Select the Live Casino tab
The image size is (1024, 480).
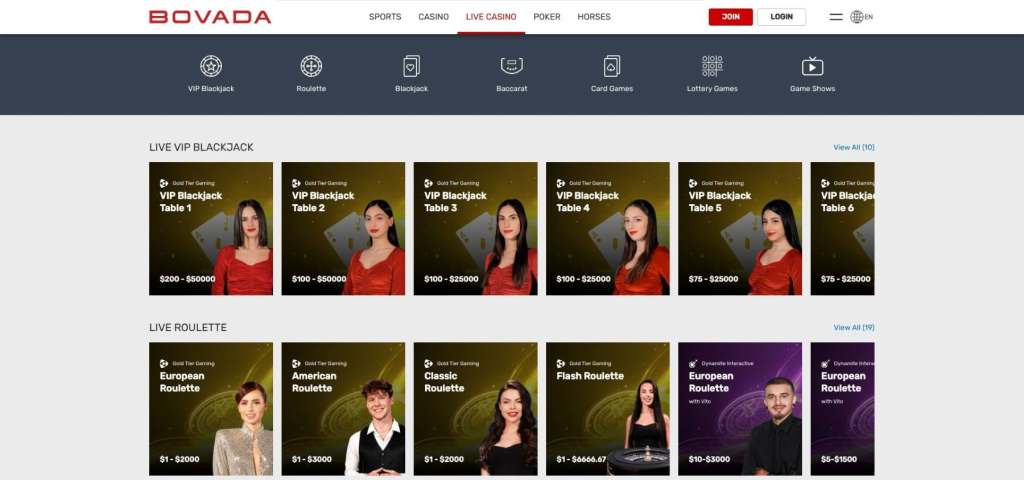tap(491, 17)
